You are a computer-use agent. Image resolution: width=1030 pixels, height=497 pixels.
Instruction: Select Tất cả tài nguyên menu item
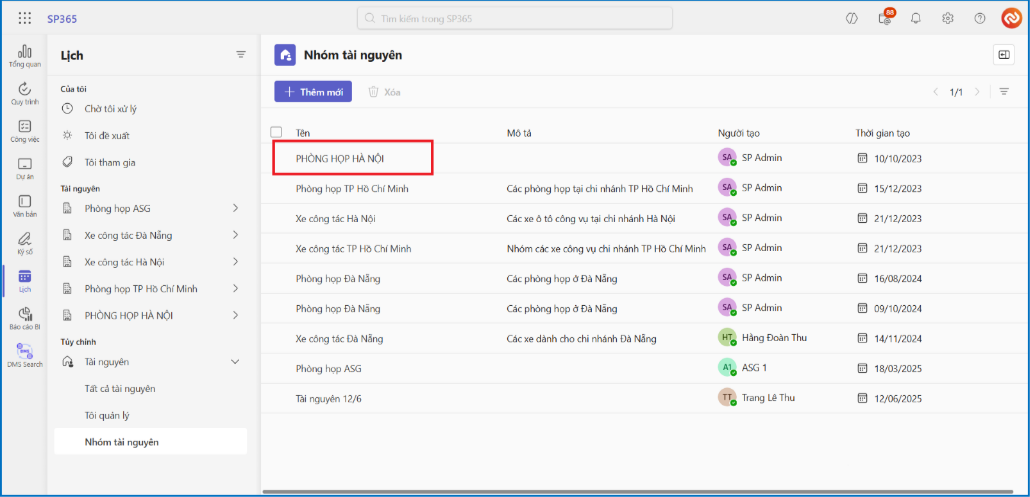[x=120, y=388]
